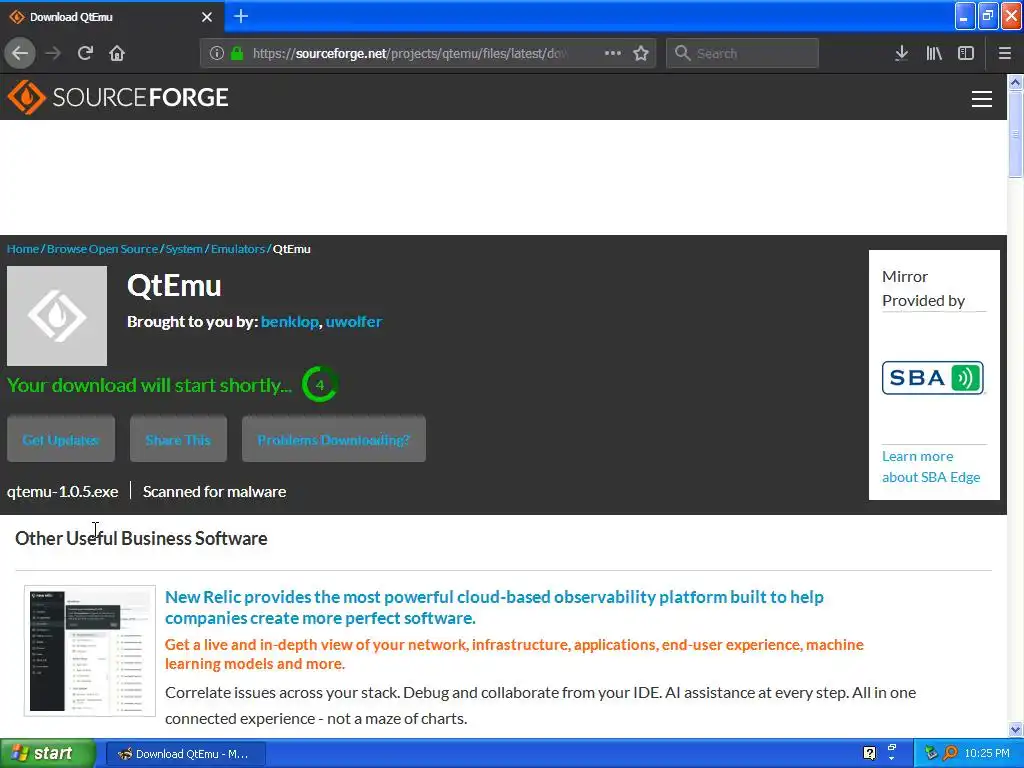The width and height of the screenshot is (1024, 768).
Task: Click the QtEmu project placeholder icon
Action: (x=57, y=315)
